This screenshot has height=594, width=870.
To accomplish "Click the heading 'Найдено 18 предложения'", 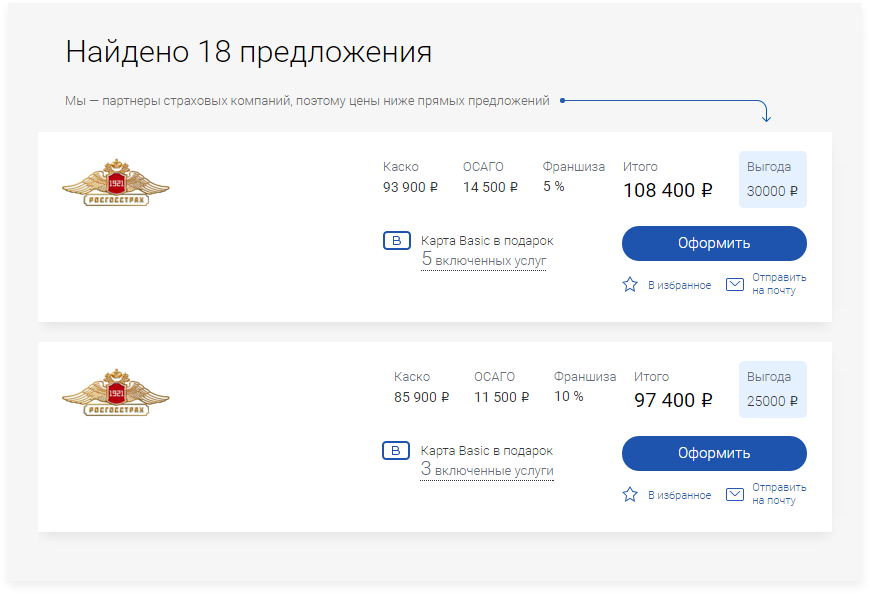I will pyautogui.click(x=247, y=52).
